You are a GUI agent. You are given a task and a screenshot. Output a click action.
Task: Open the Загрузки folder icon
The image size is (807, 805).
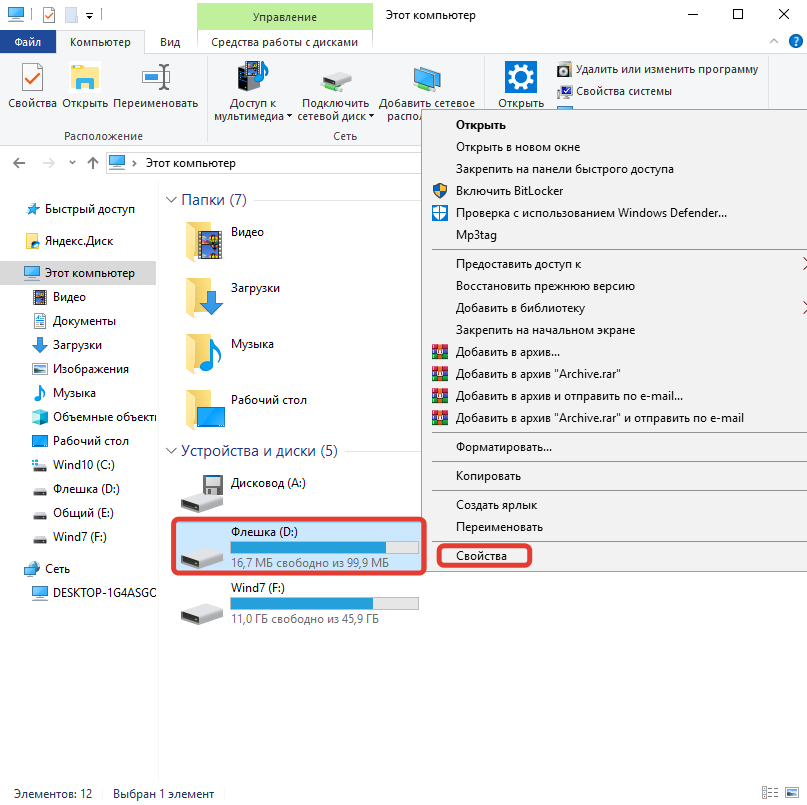[205, 295]
